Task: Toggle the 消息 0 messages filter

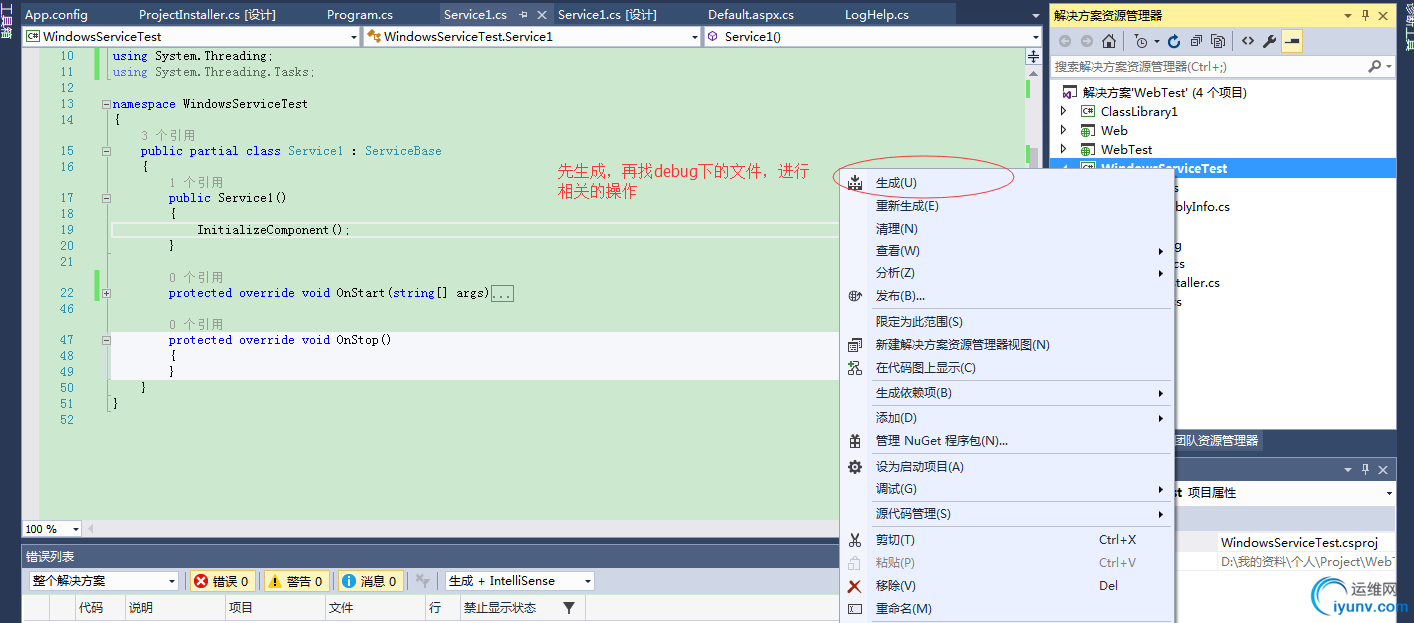Action: (370, 581)
